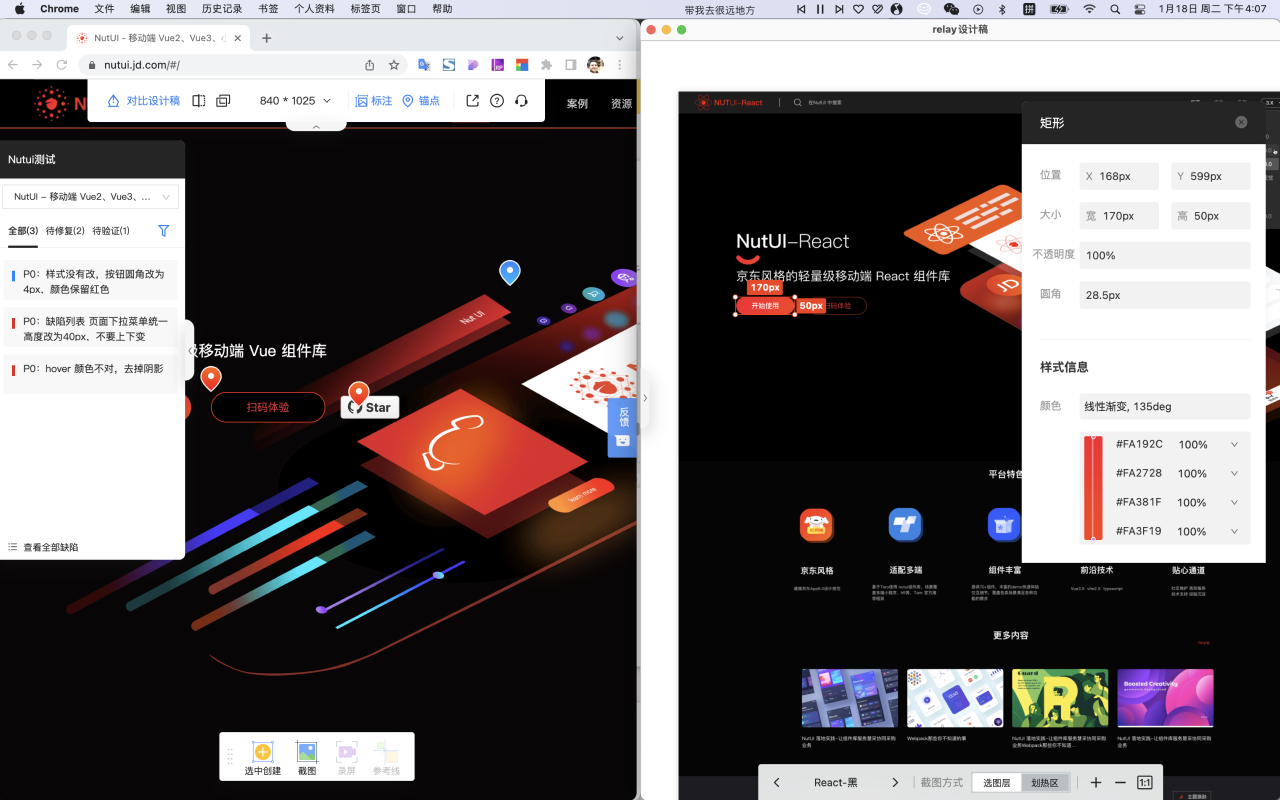Click the opacity 100% field

tap(1165, 255)
